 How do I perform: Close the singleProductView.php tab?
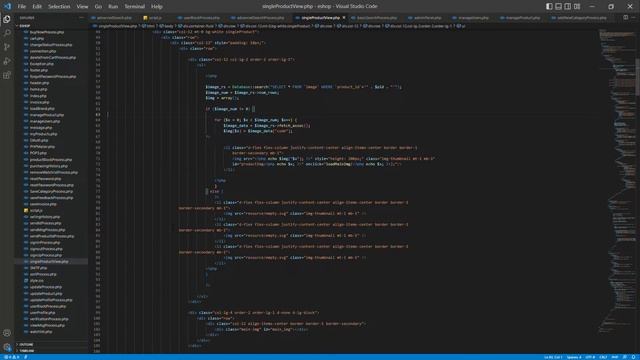point(344,18)
